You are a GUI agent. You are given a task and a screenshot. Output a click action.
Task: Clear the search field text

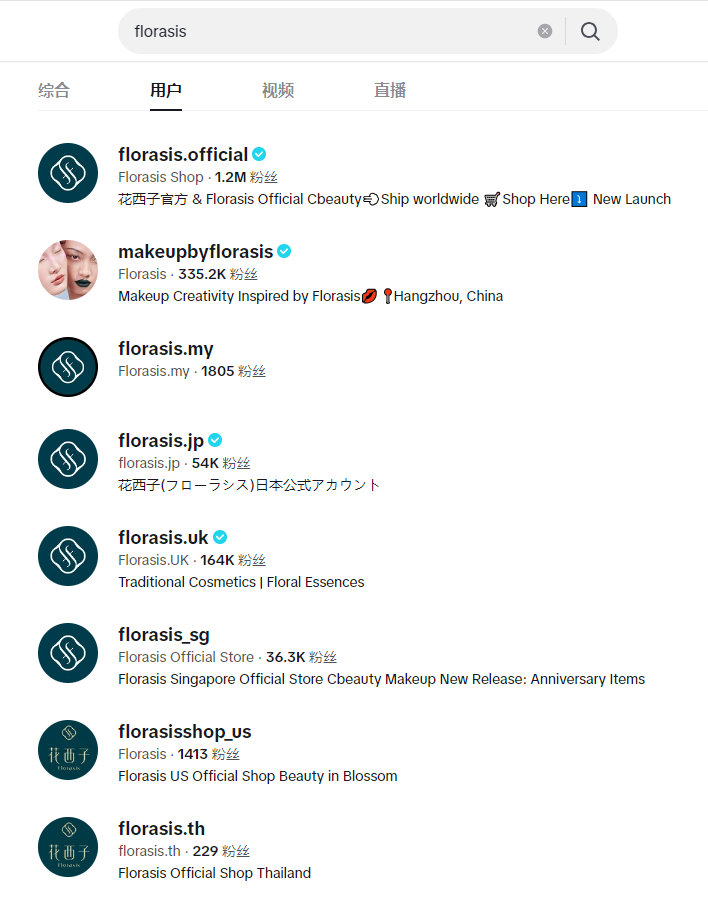(x=545, y=31)
